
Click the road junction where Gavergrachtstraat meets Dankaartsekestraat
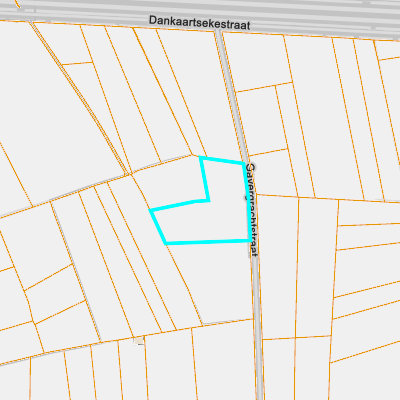pos(218,31)
